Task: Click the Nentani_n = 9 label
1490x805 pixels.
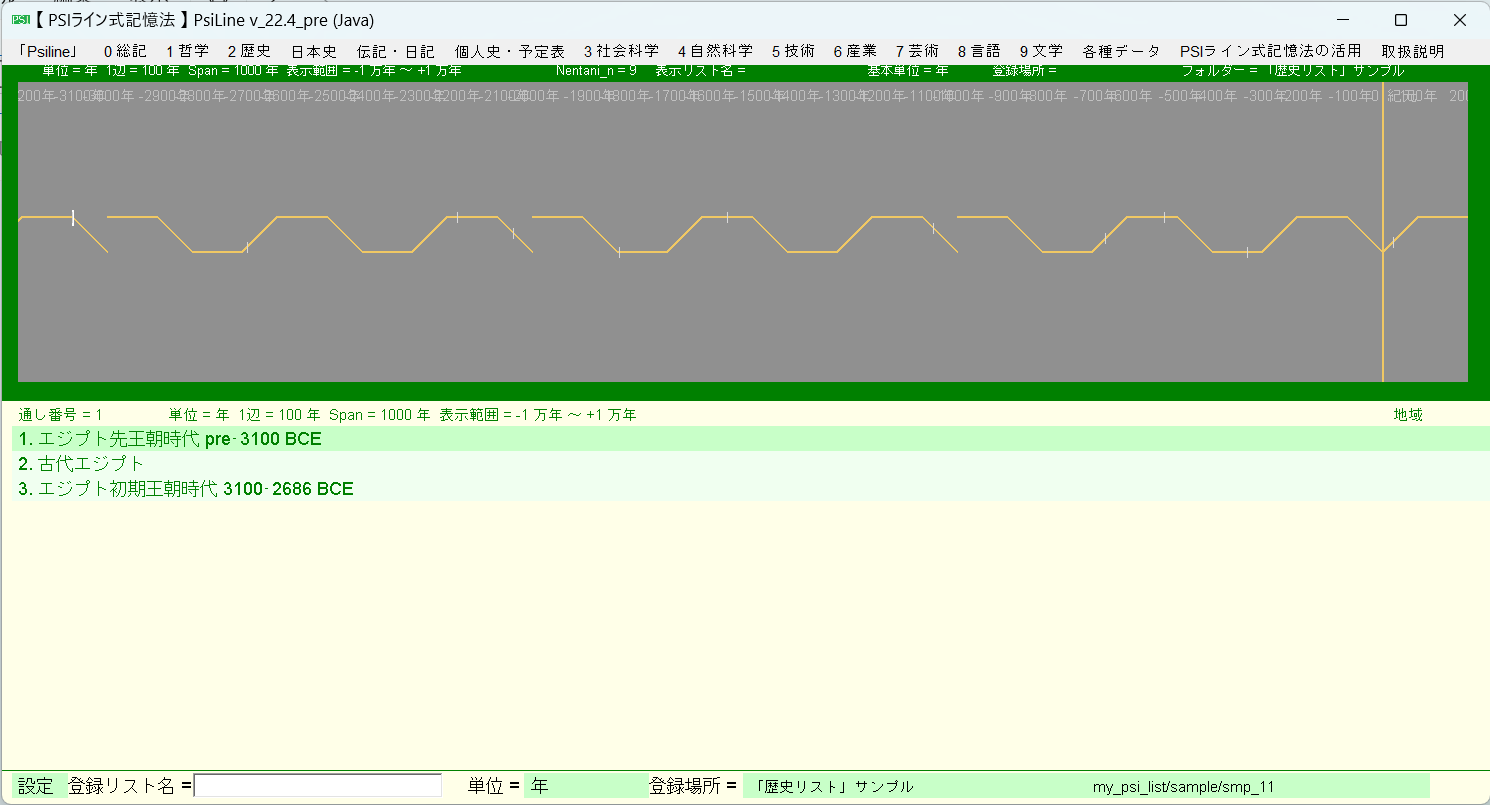Action: (x=596, y=71)
